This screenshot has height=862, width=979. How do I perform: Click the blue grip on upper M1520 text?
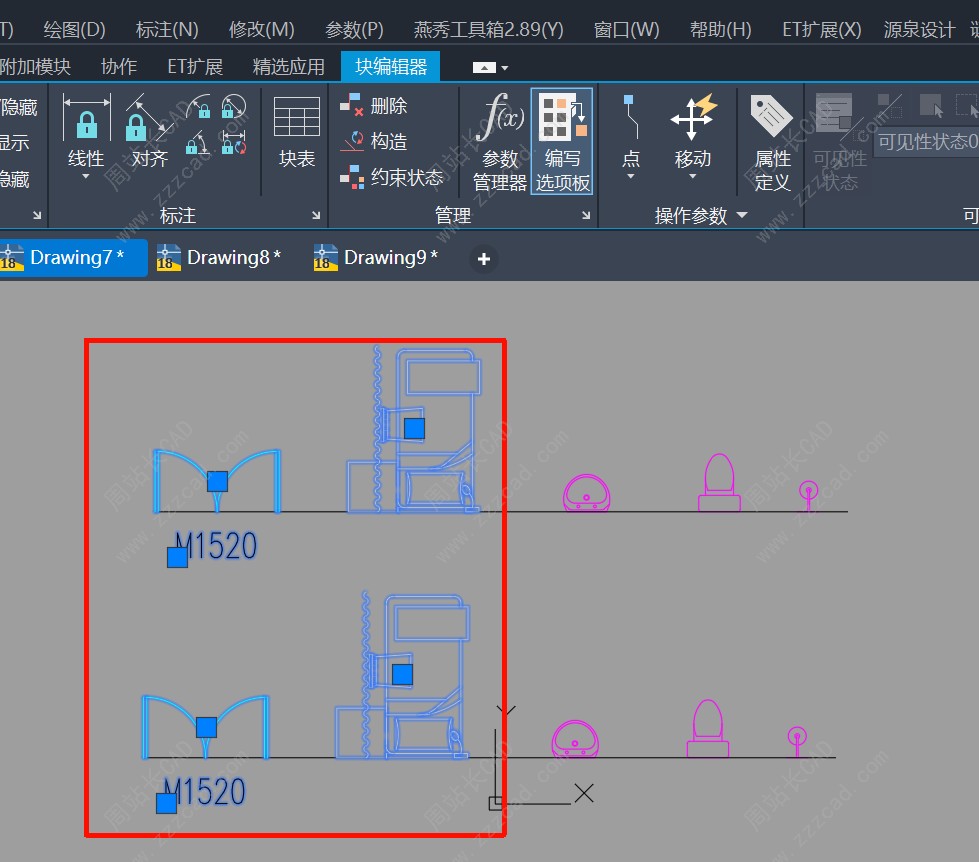[x=177, y=557]
